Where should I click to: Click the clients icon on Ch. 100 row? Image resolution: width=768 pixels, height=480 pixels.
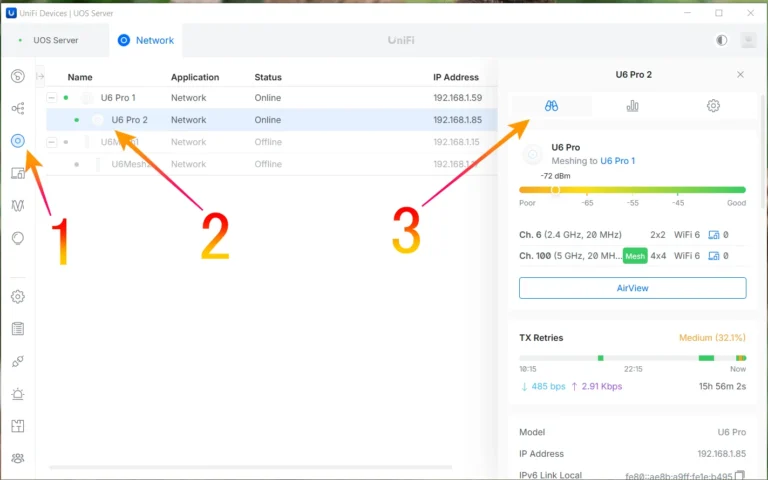coord(714,256)
